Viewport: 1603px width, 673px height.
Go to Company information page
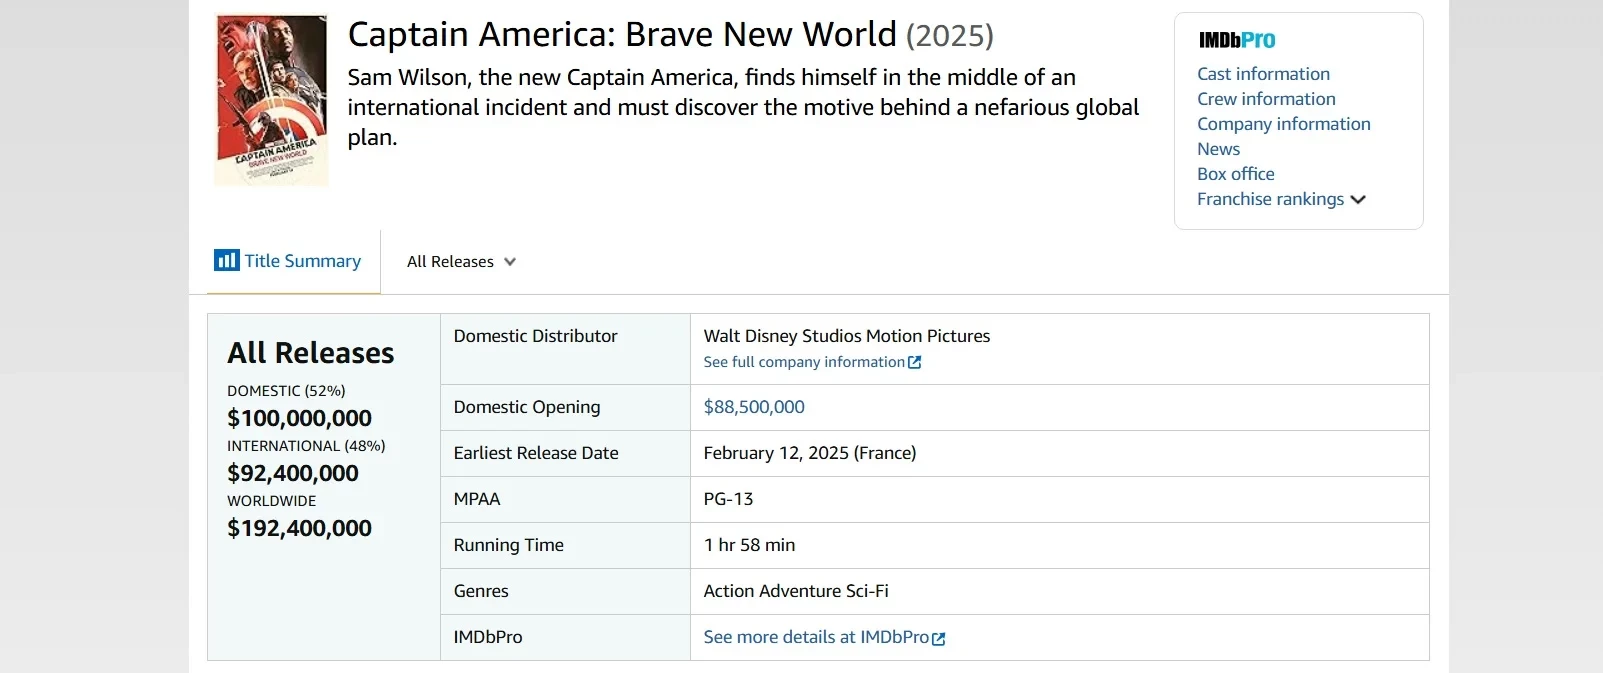tap(1283, 124)
